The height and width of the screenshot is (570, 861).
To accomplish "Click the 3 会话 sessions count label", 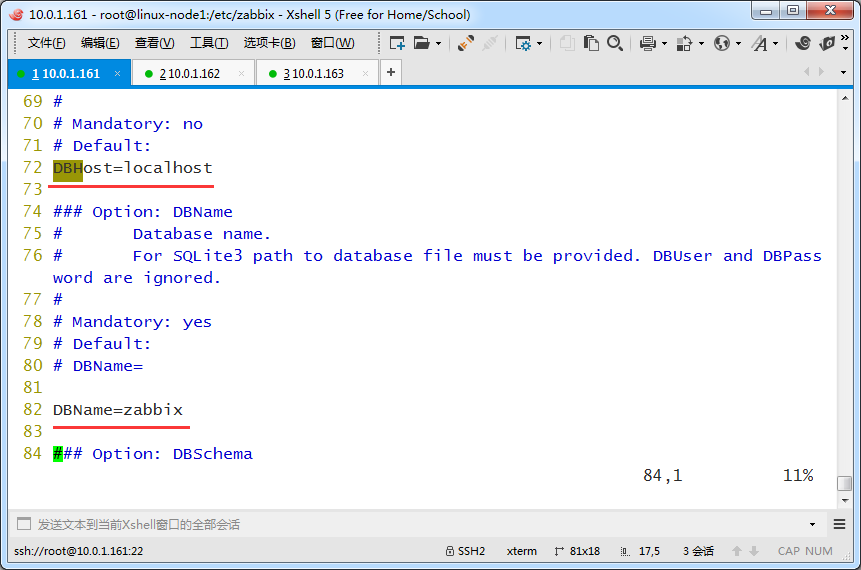I will (698, 551).
